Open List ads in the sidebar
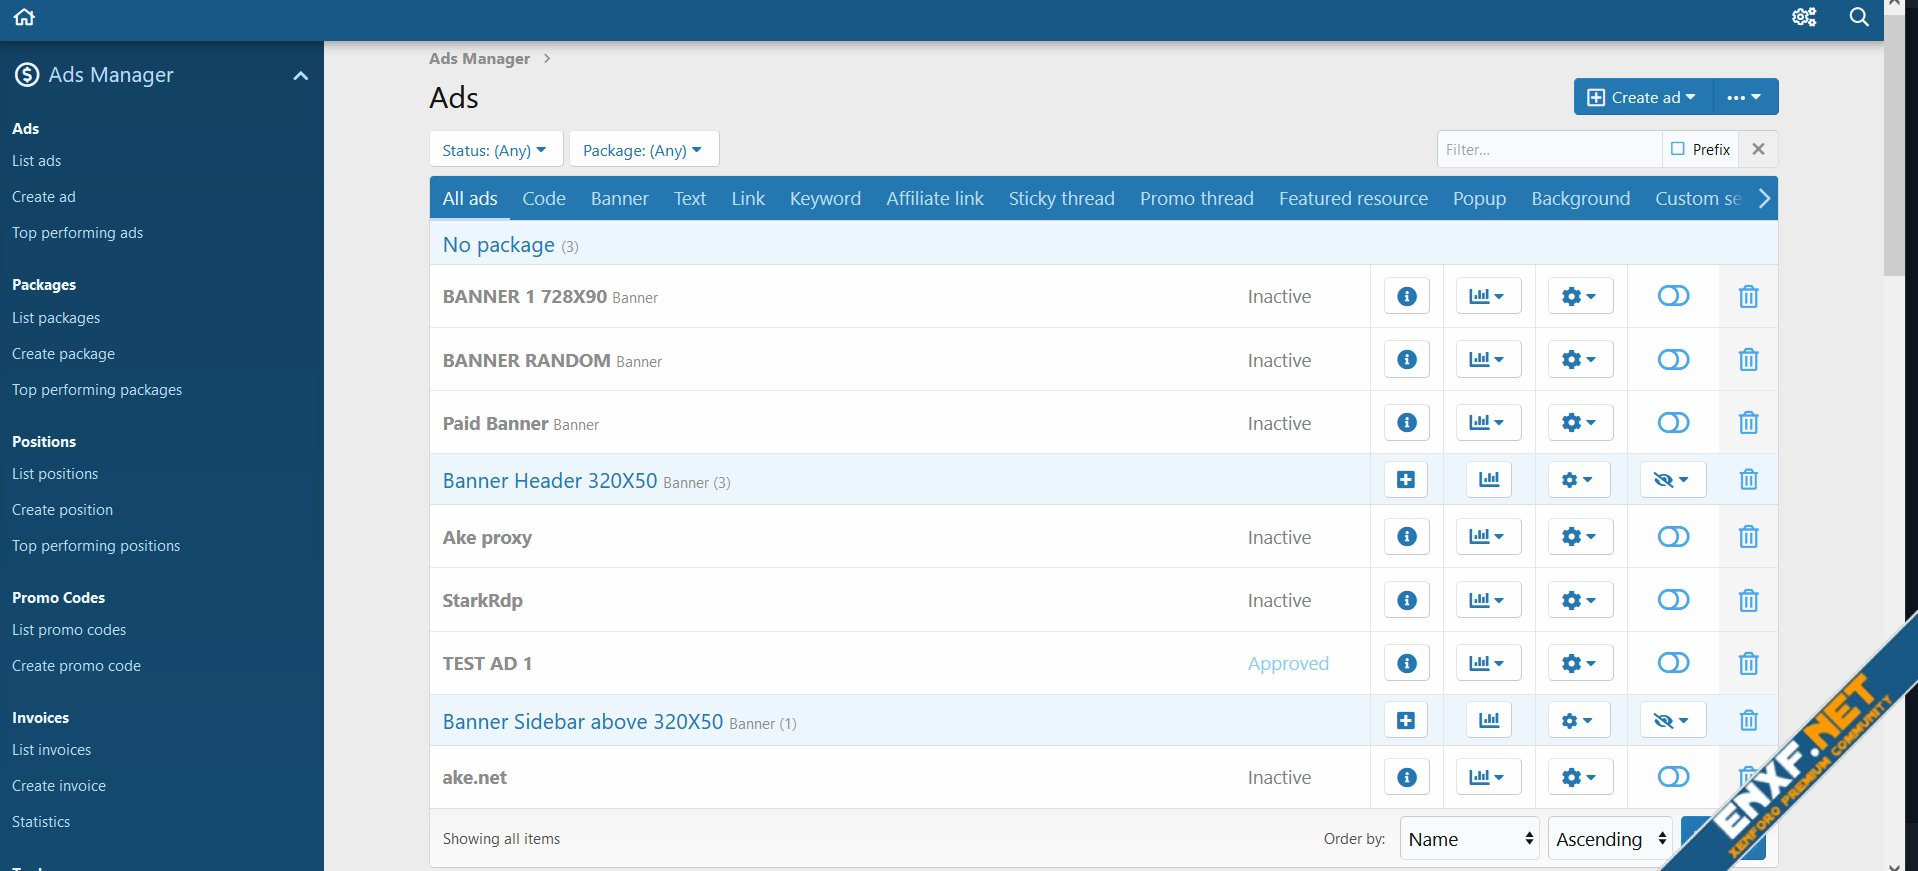This screenshot has height=871, width=1918. [x=37, y=161]
